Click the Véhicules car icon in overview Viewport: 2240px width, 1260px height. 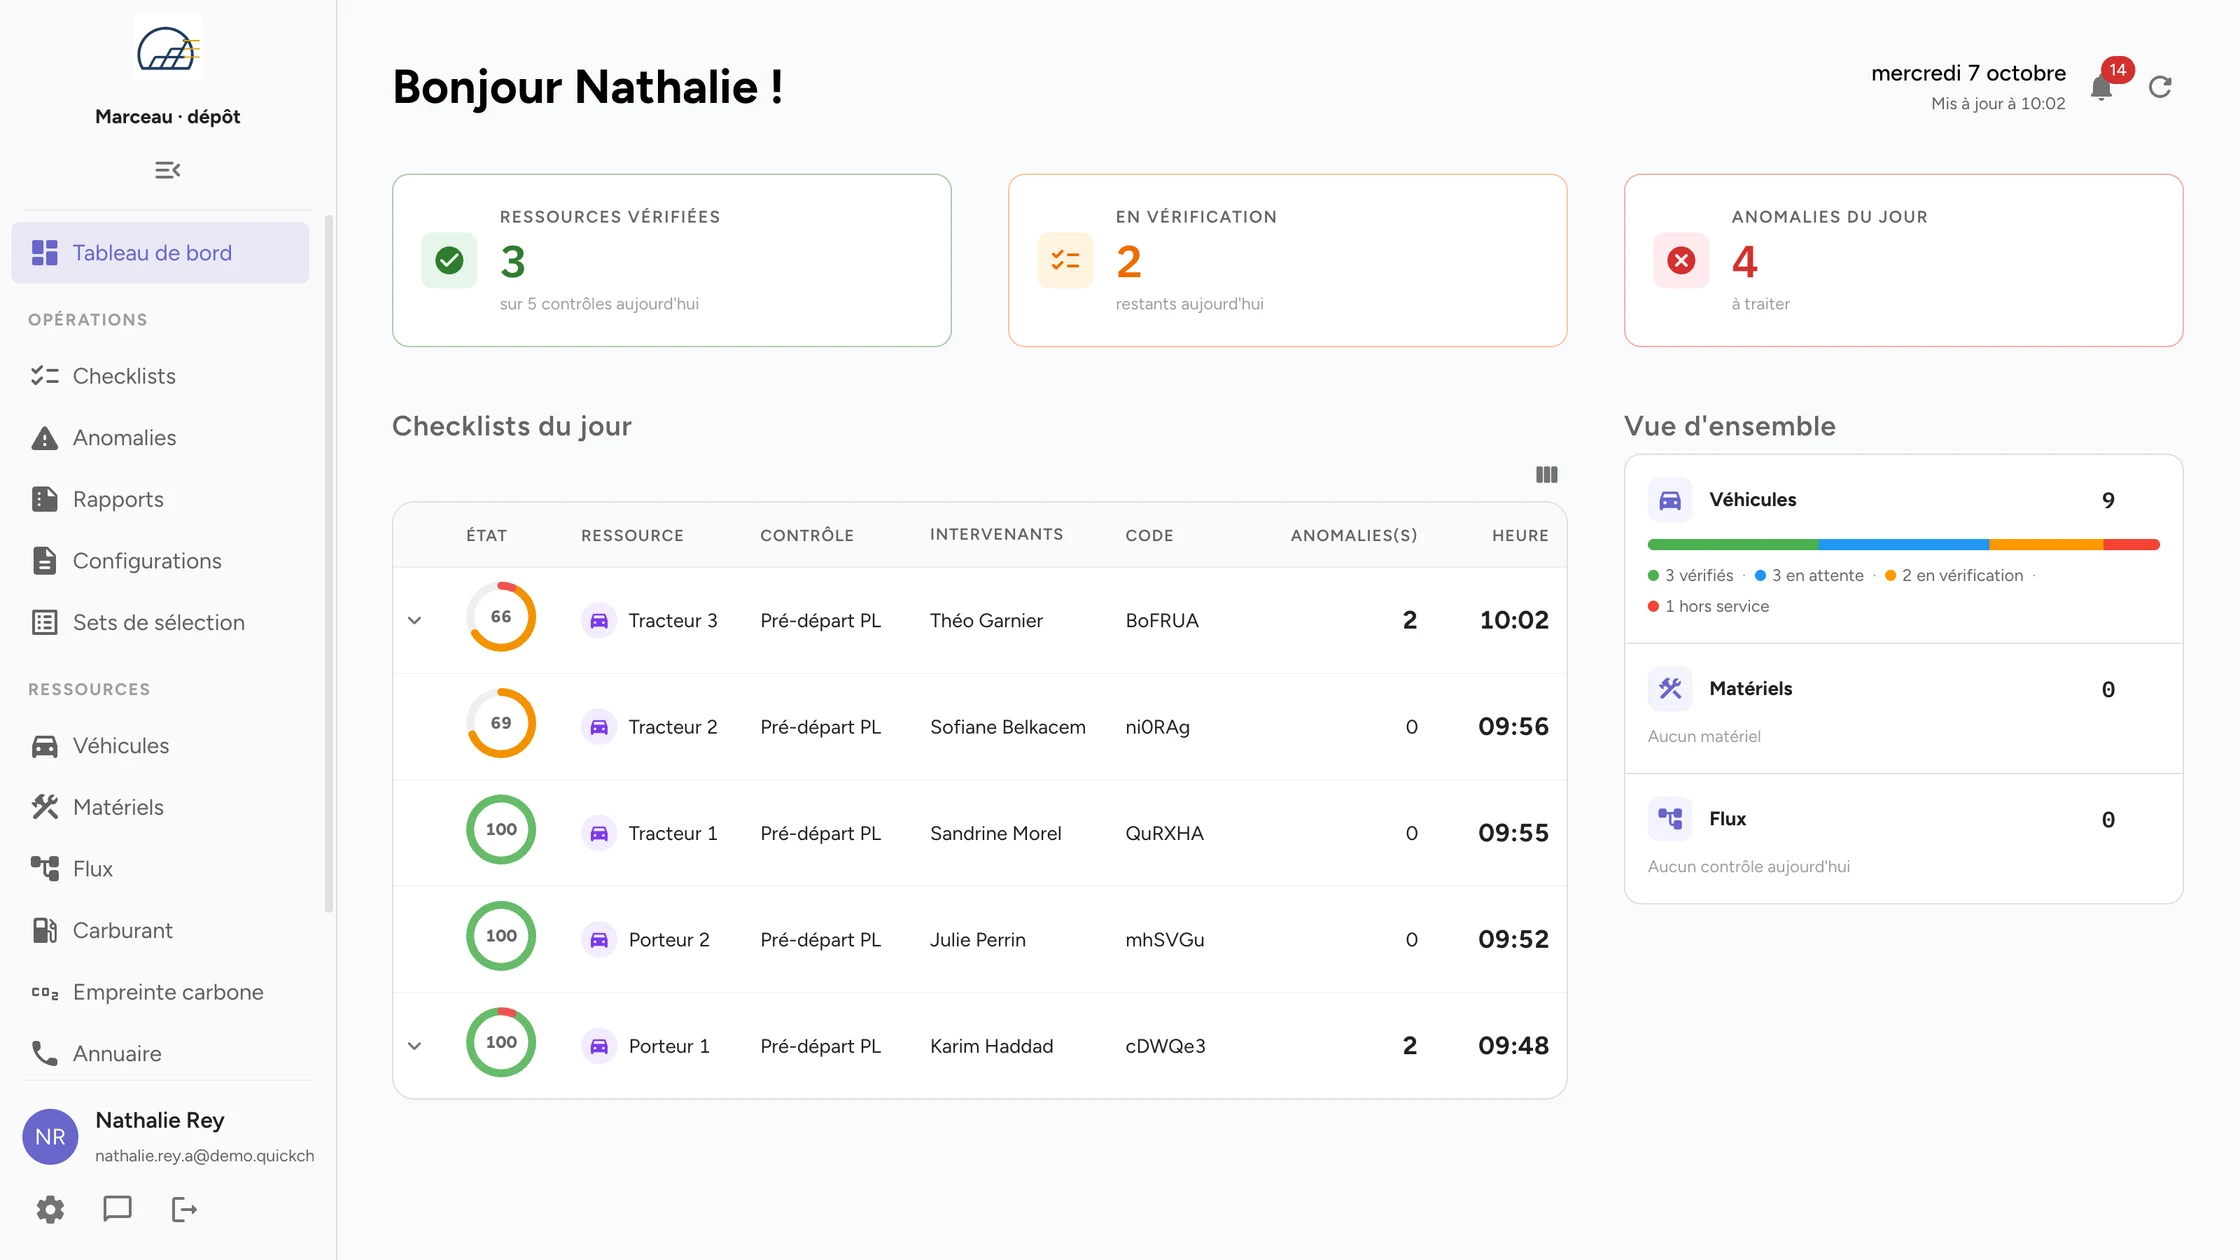(x=1670, y=500)
